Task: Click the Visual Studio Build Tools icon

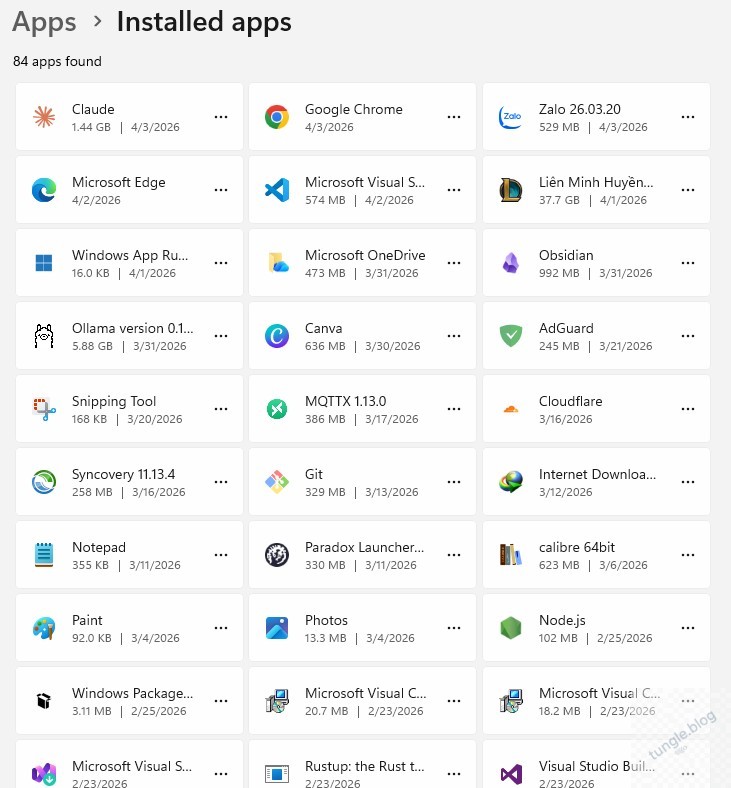Action: click(x=510, y=774)
